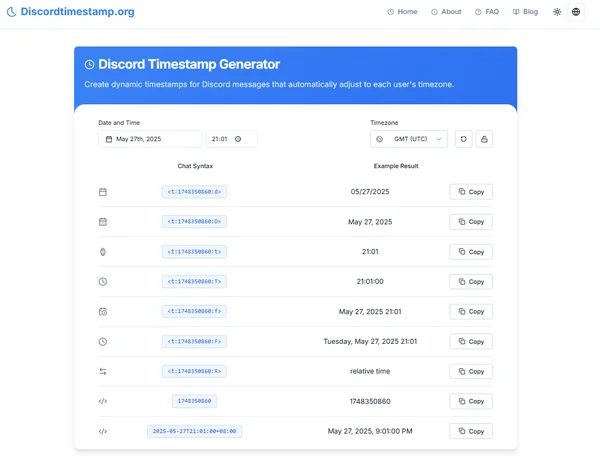Open the language globe selector
This screenshot has height=466, width=600.
tap(576, 12)
